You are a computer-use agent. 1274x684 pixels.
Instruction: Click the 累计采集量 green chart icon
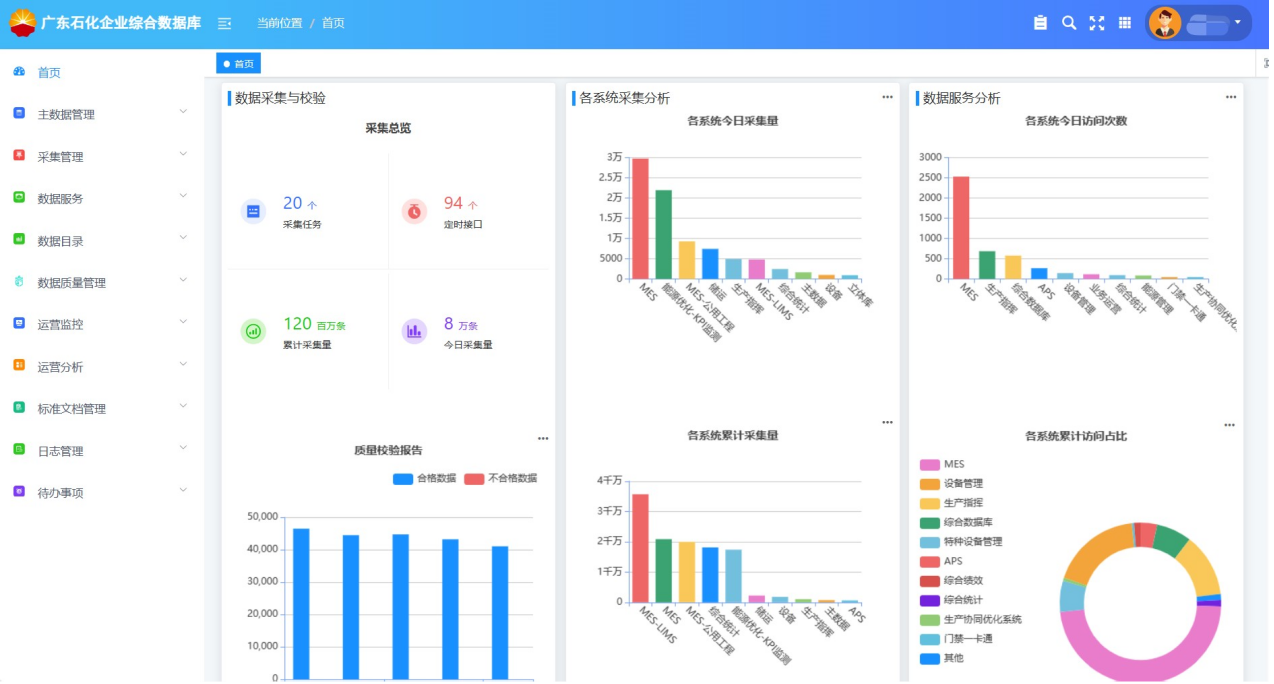(x=253, y=331)
